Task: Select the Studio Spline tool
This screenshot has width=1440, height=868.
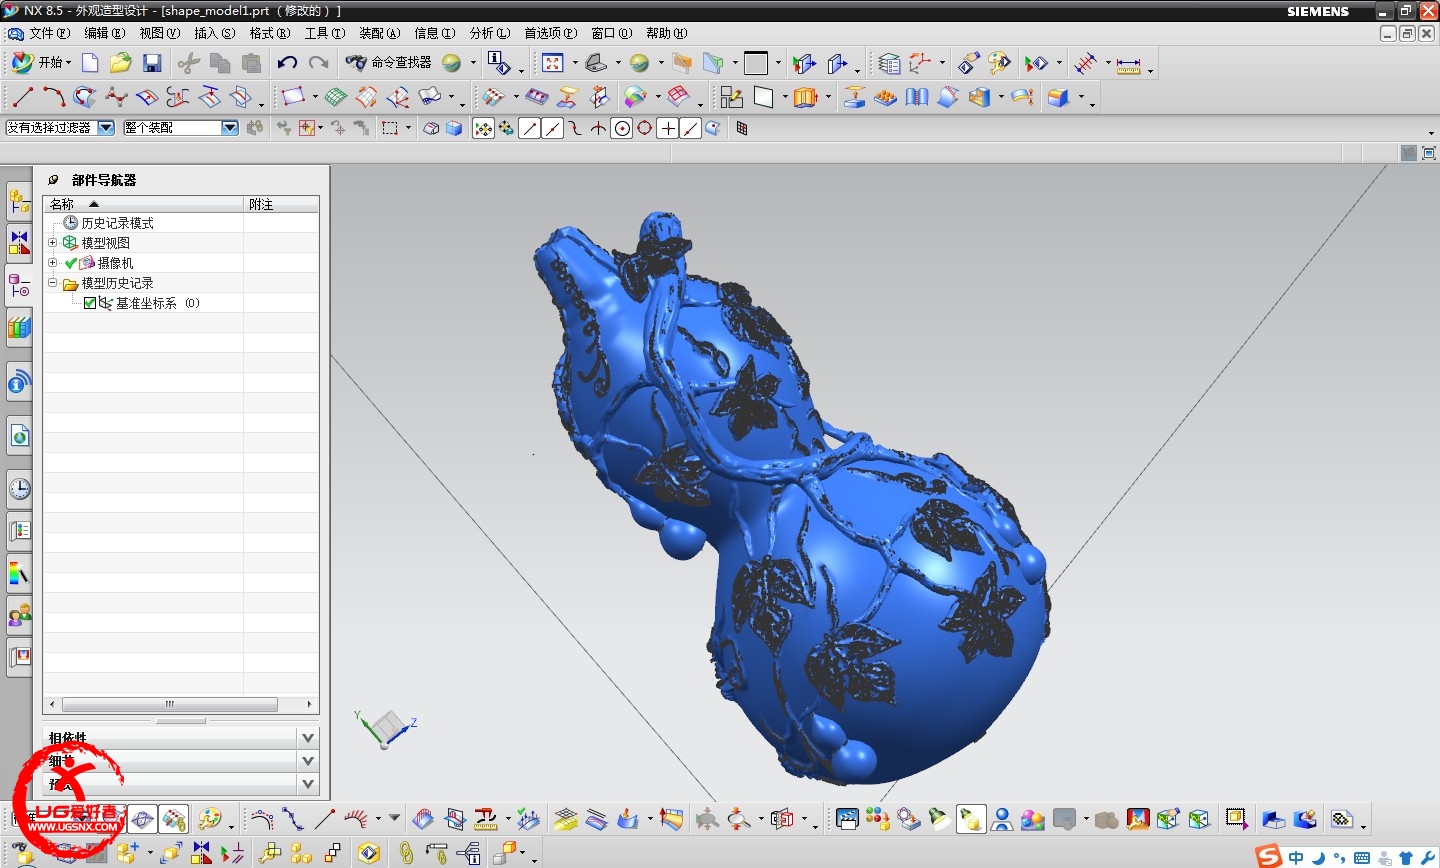Action: pyautogui.click(x=116, y=97)
